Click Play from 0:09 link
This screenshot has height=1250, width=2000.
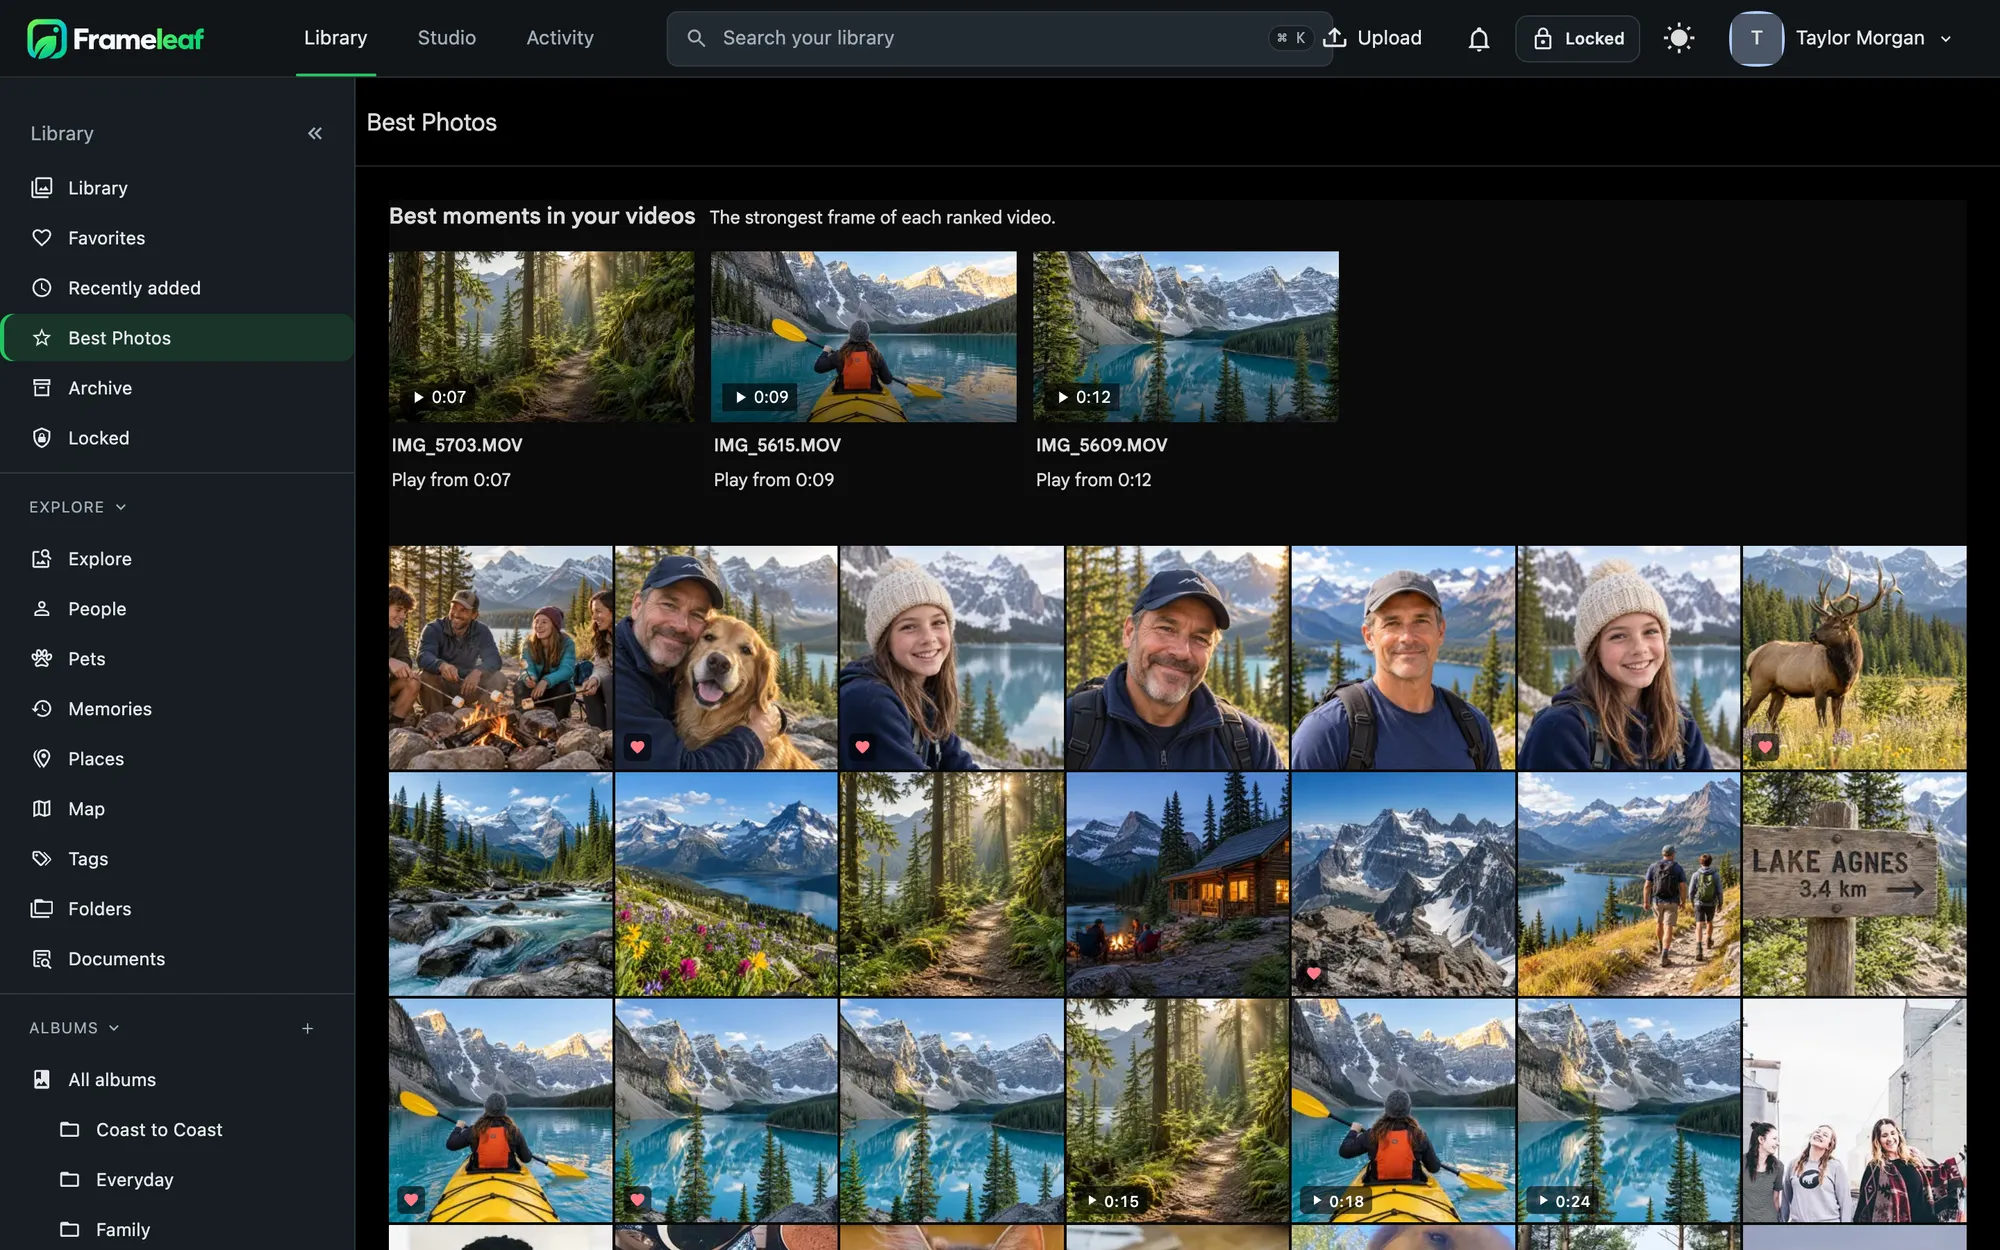click(x=773, y=480)
